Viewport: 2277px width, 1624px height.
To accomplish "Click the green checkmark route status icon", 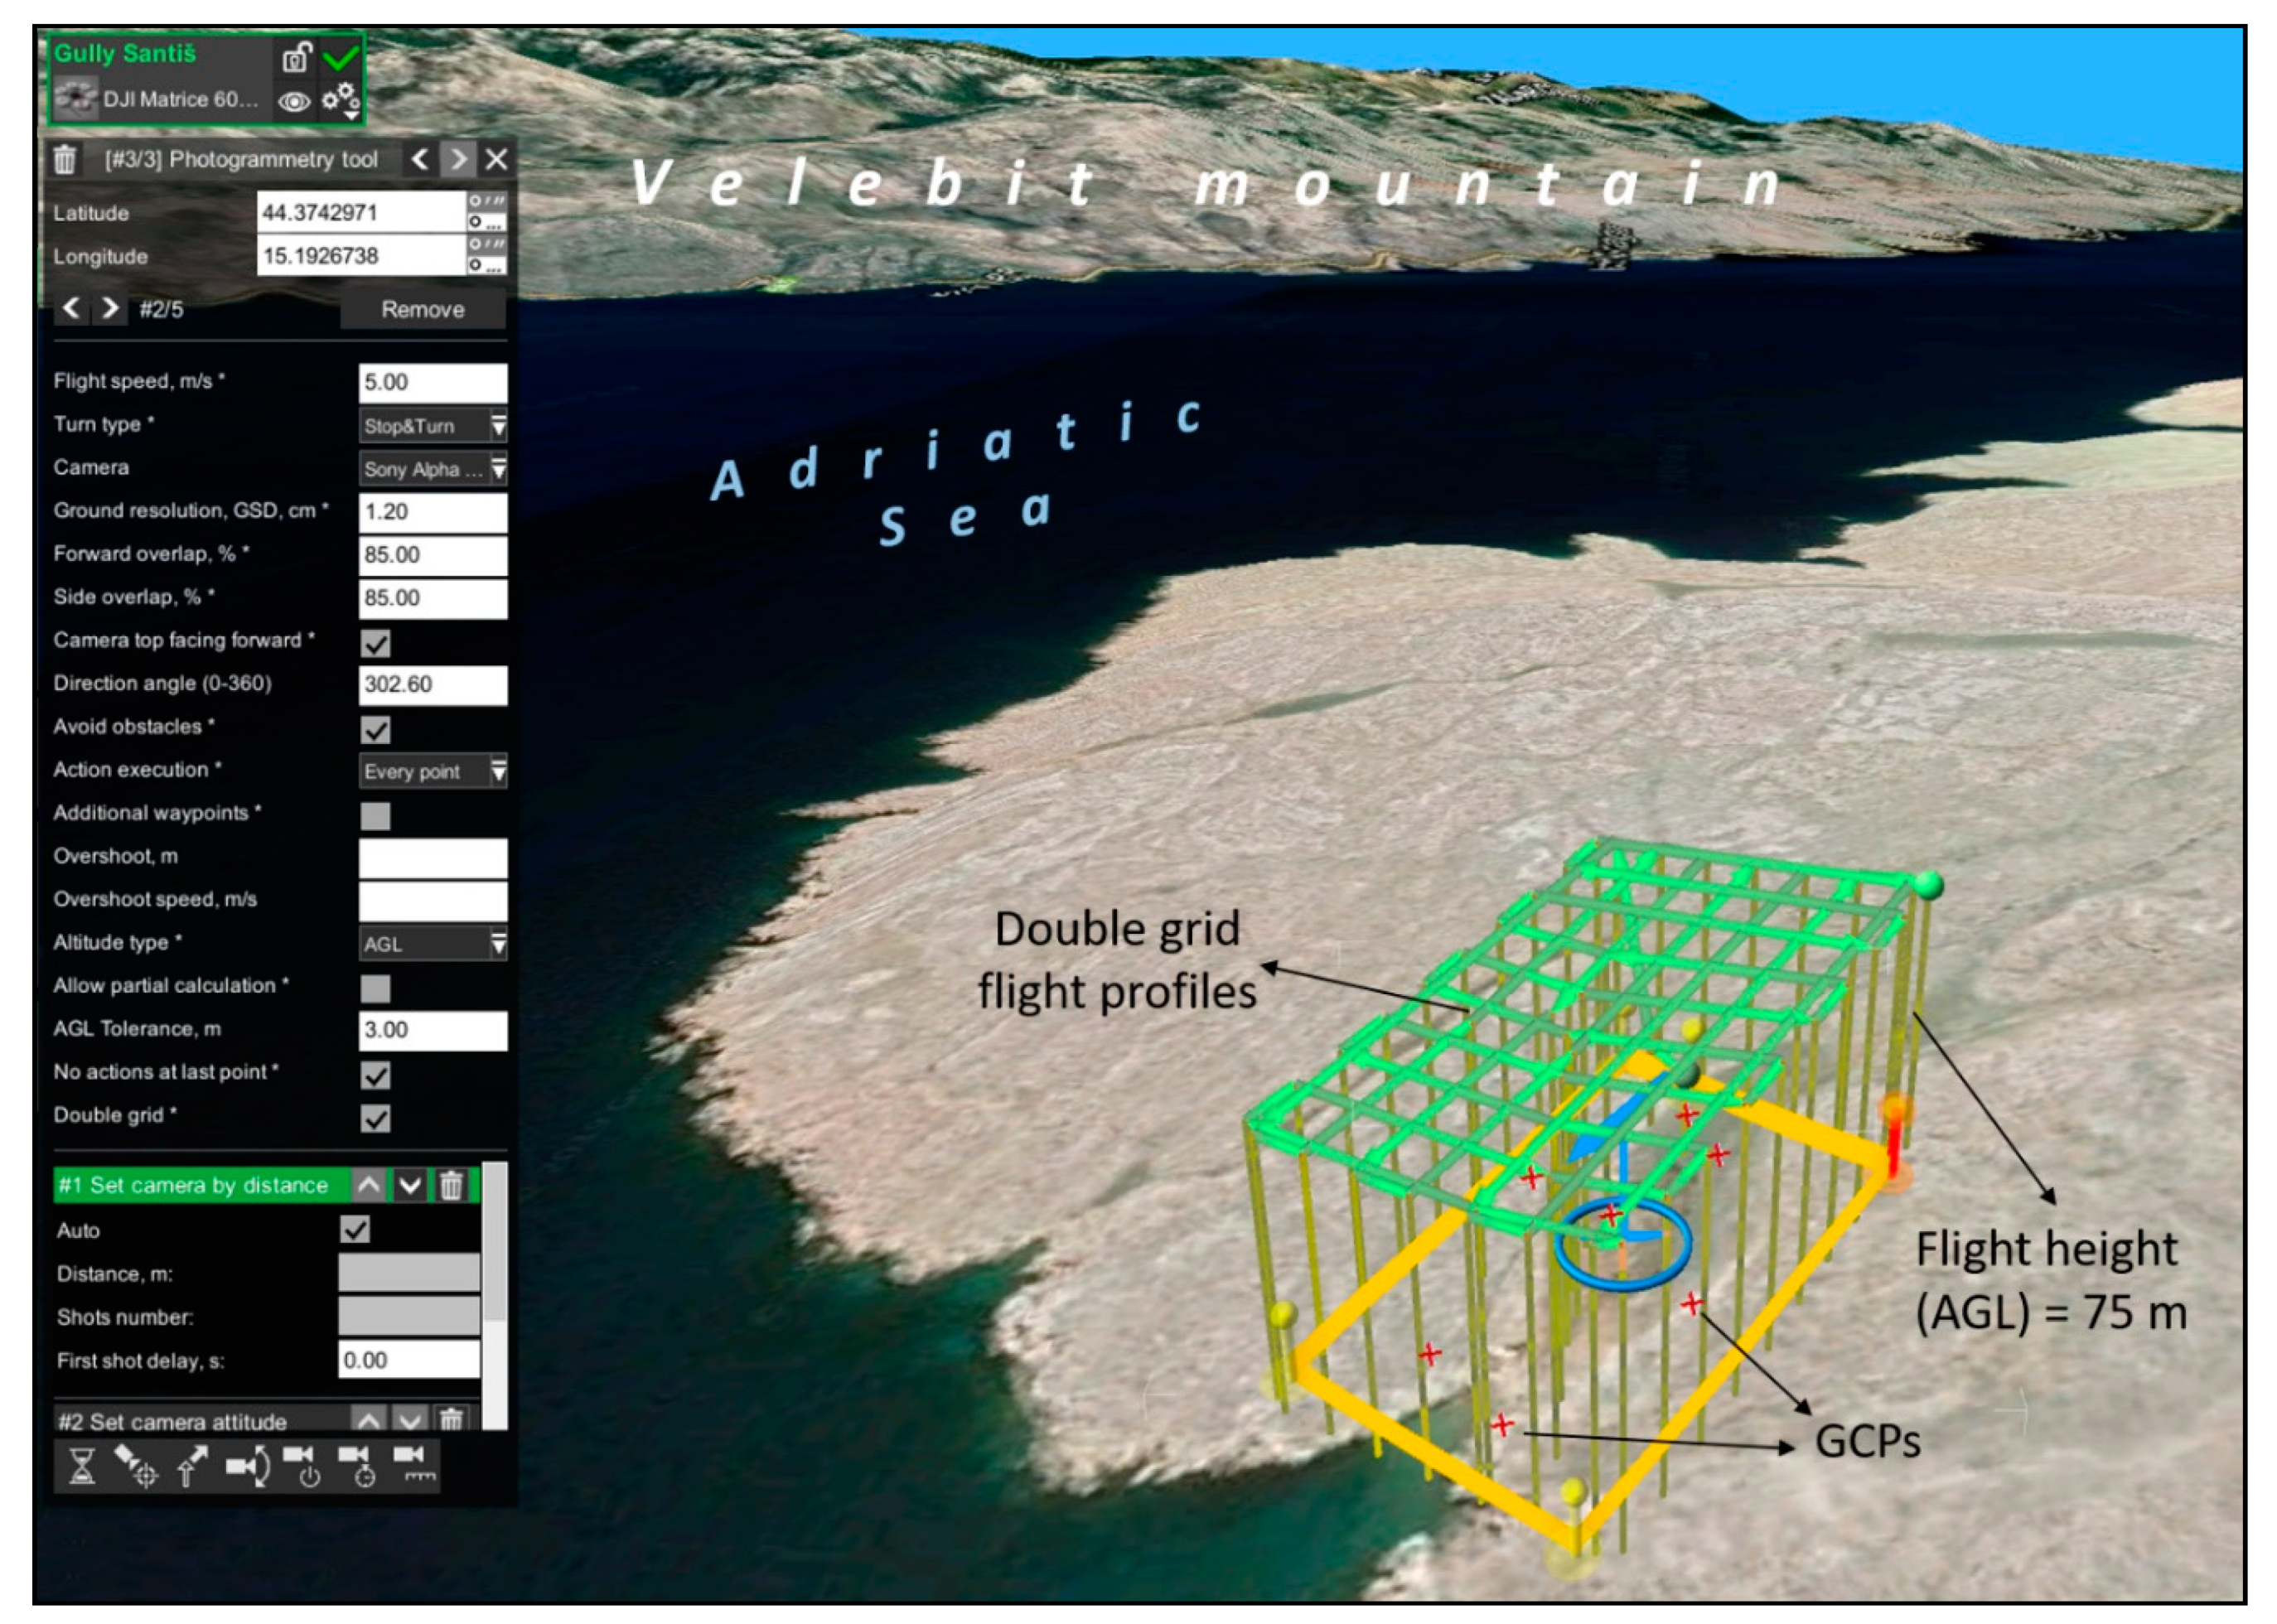I will (341, 56).
